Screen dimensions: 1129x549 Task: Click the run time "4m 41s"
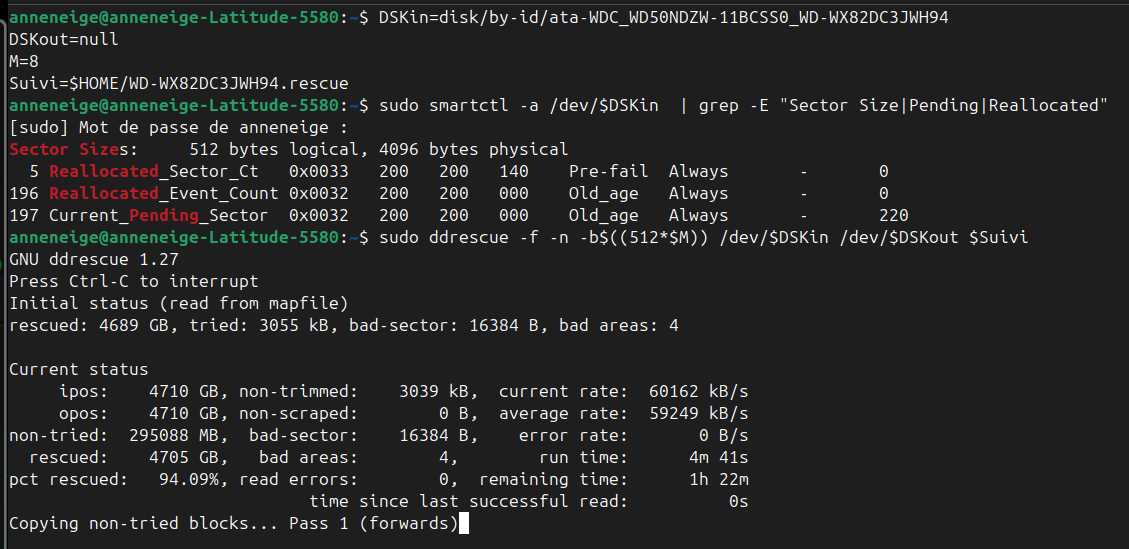719,458
